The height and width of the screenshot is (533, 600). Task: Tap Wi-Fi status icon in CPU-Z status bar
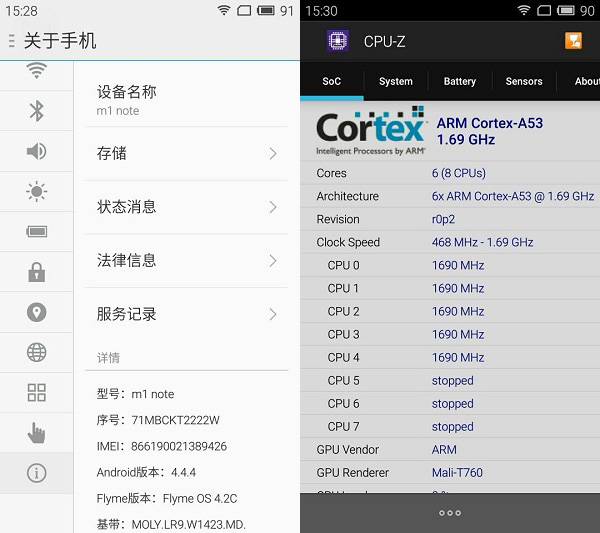[523, 10]
